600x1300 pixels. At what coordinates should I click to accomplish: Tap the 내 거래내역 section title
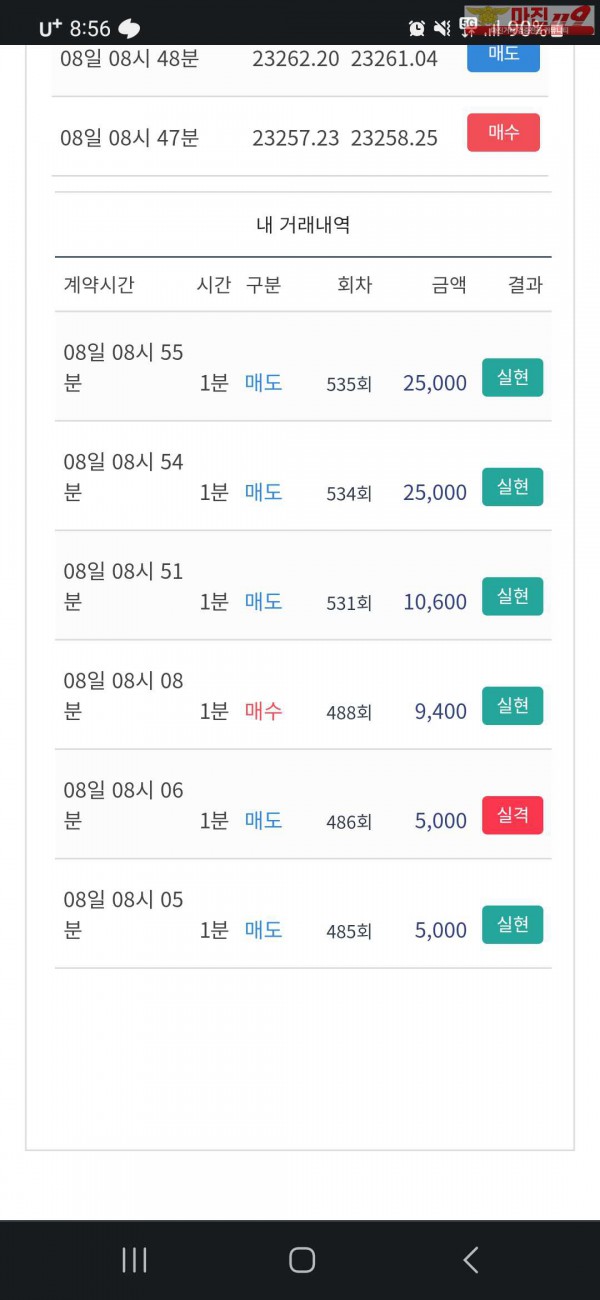click(x=303, y=225)
